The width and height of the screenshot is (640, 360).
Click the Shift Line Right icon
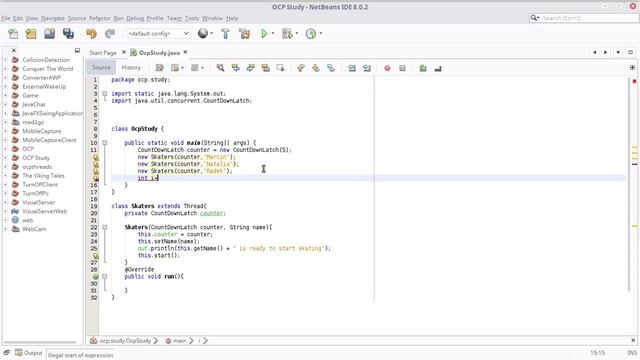click(367, 68)
